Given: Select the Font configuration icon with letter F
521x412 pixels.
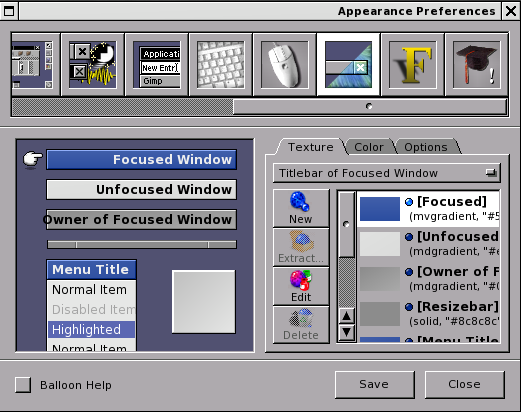Looking at the screenshot, I should pyautogui.click(x=413, y=64).
